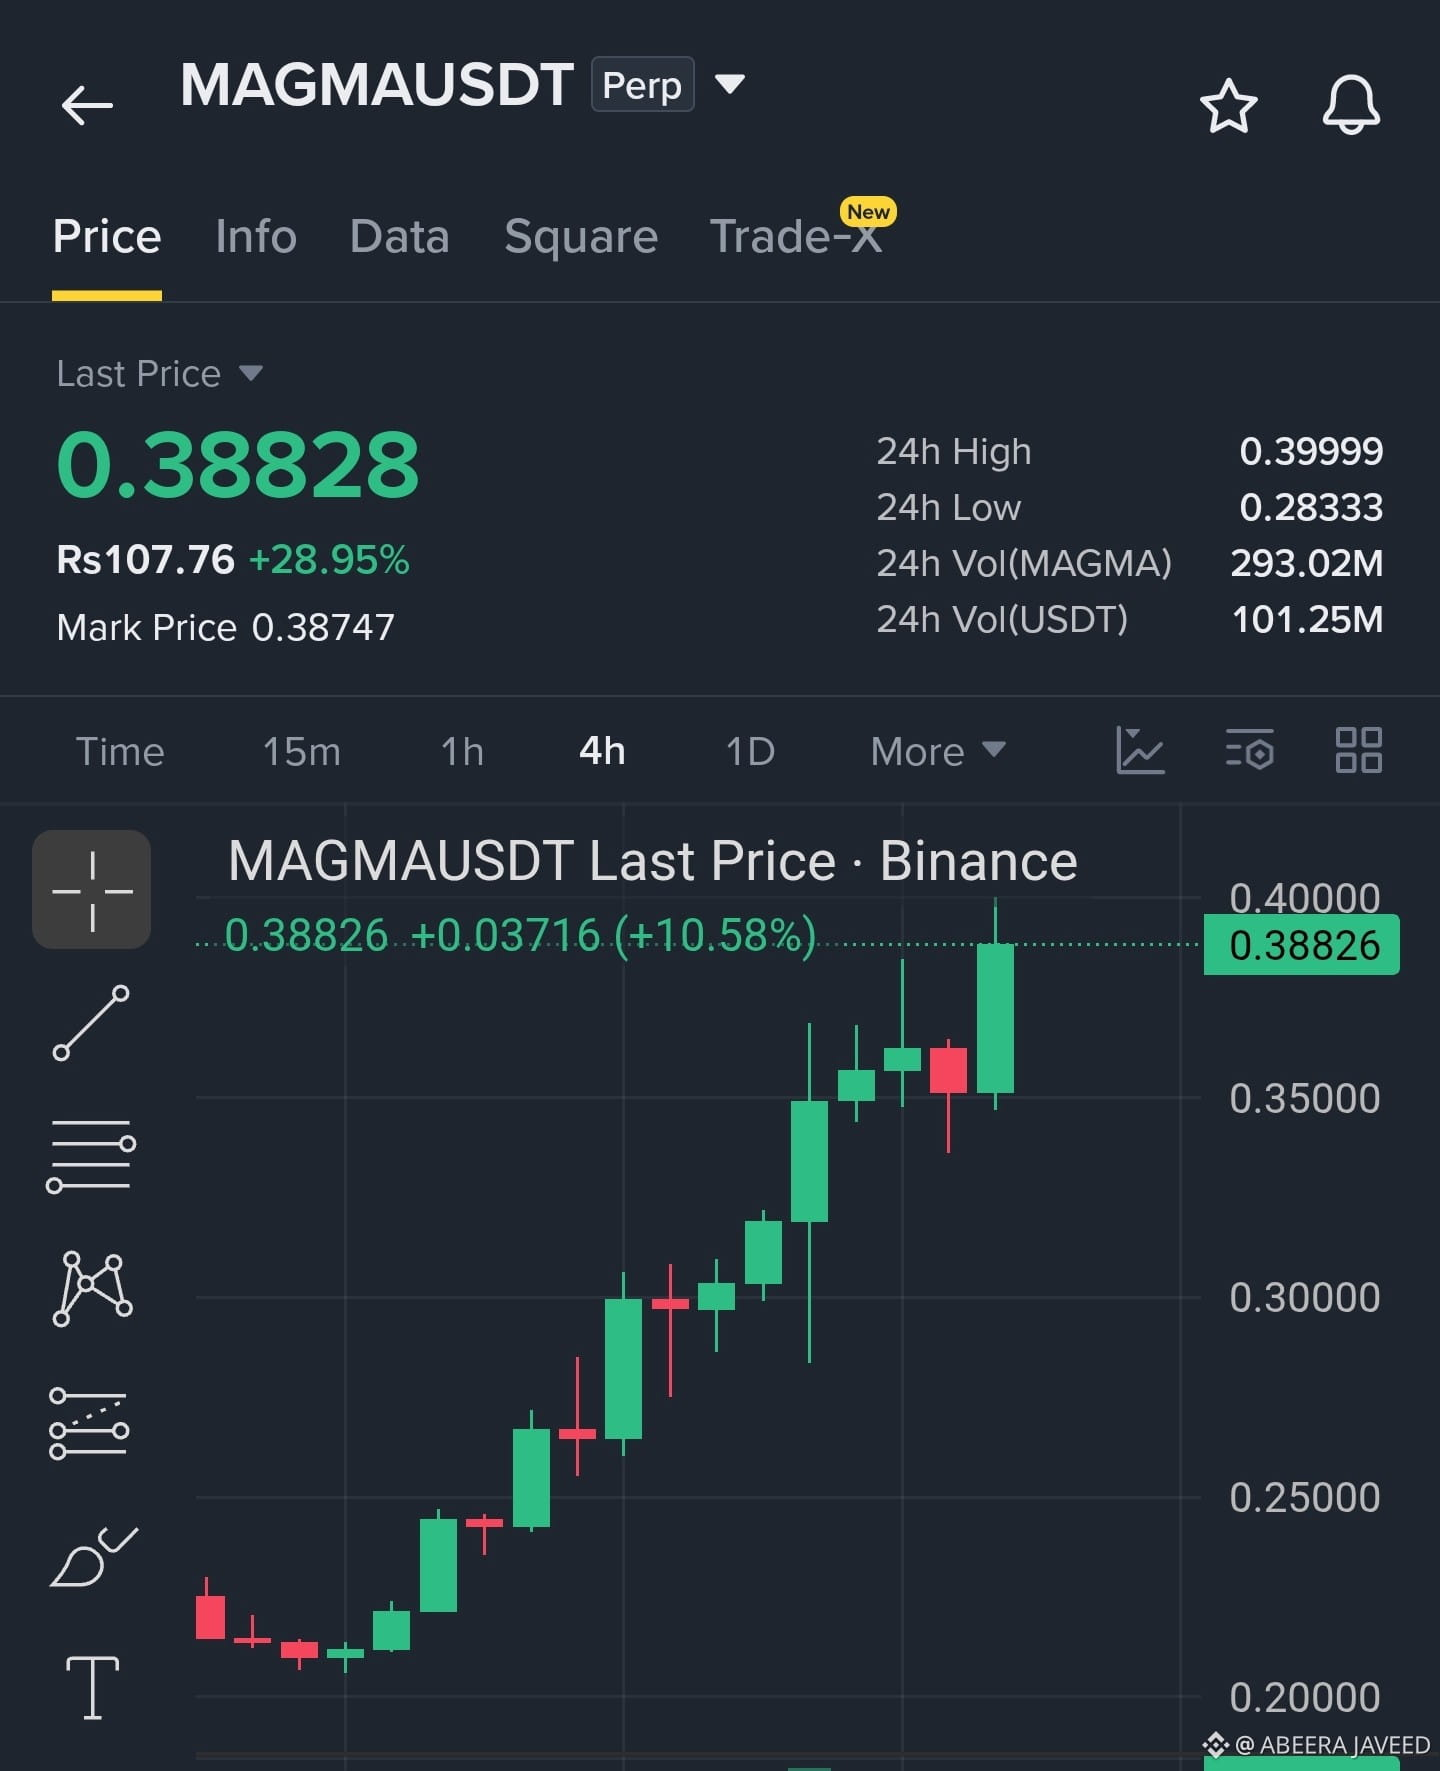Tap the Mark Price 0.38747 value

coord(324,628)
